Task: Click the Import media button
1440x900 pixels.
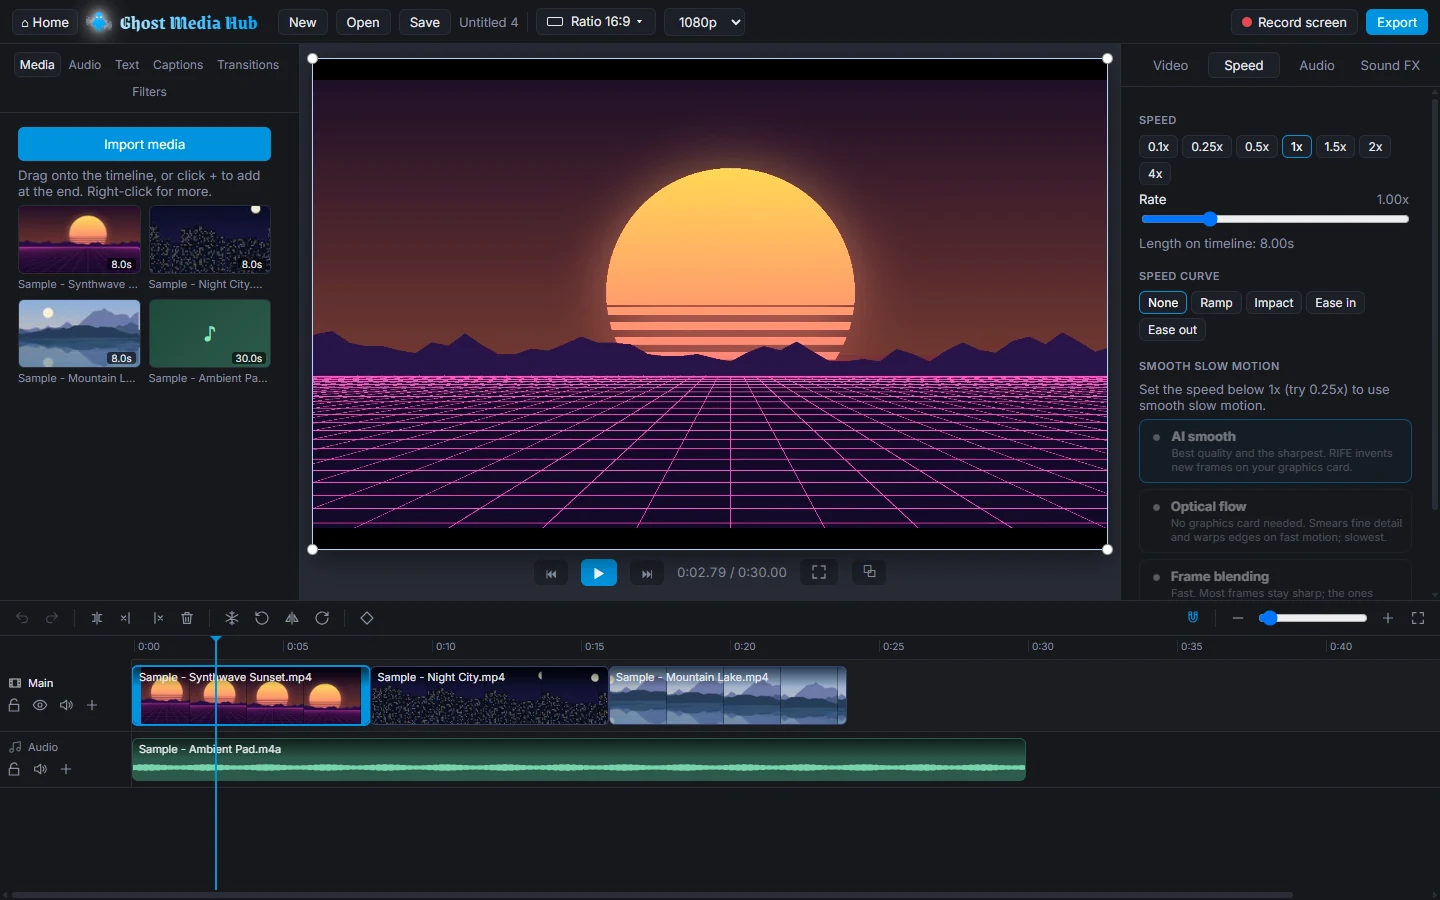Action: pyautogui.click(x=144, y=144)
